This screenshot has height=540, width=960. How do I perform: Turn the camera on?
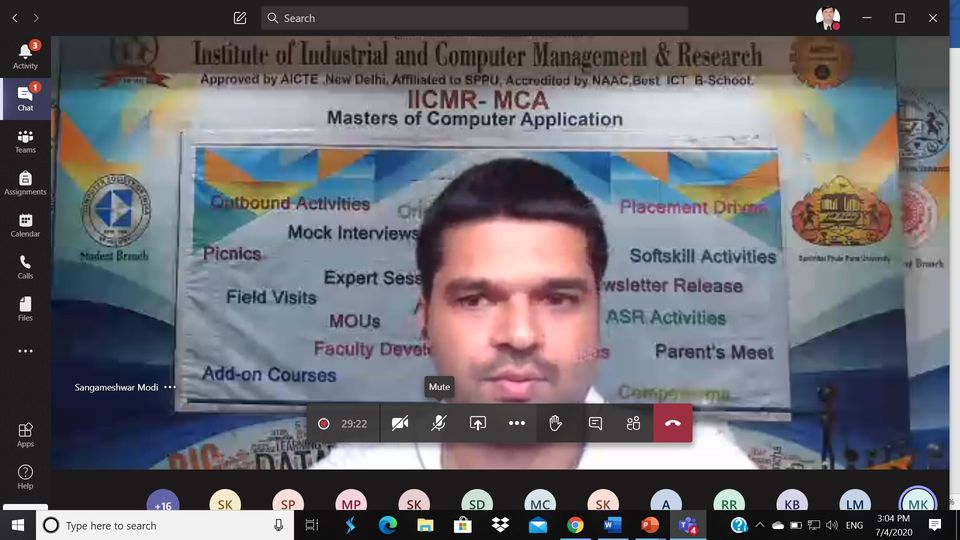[400, 423]
